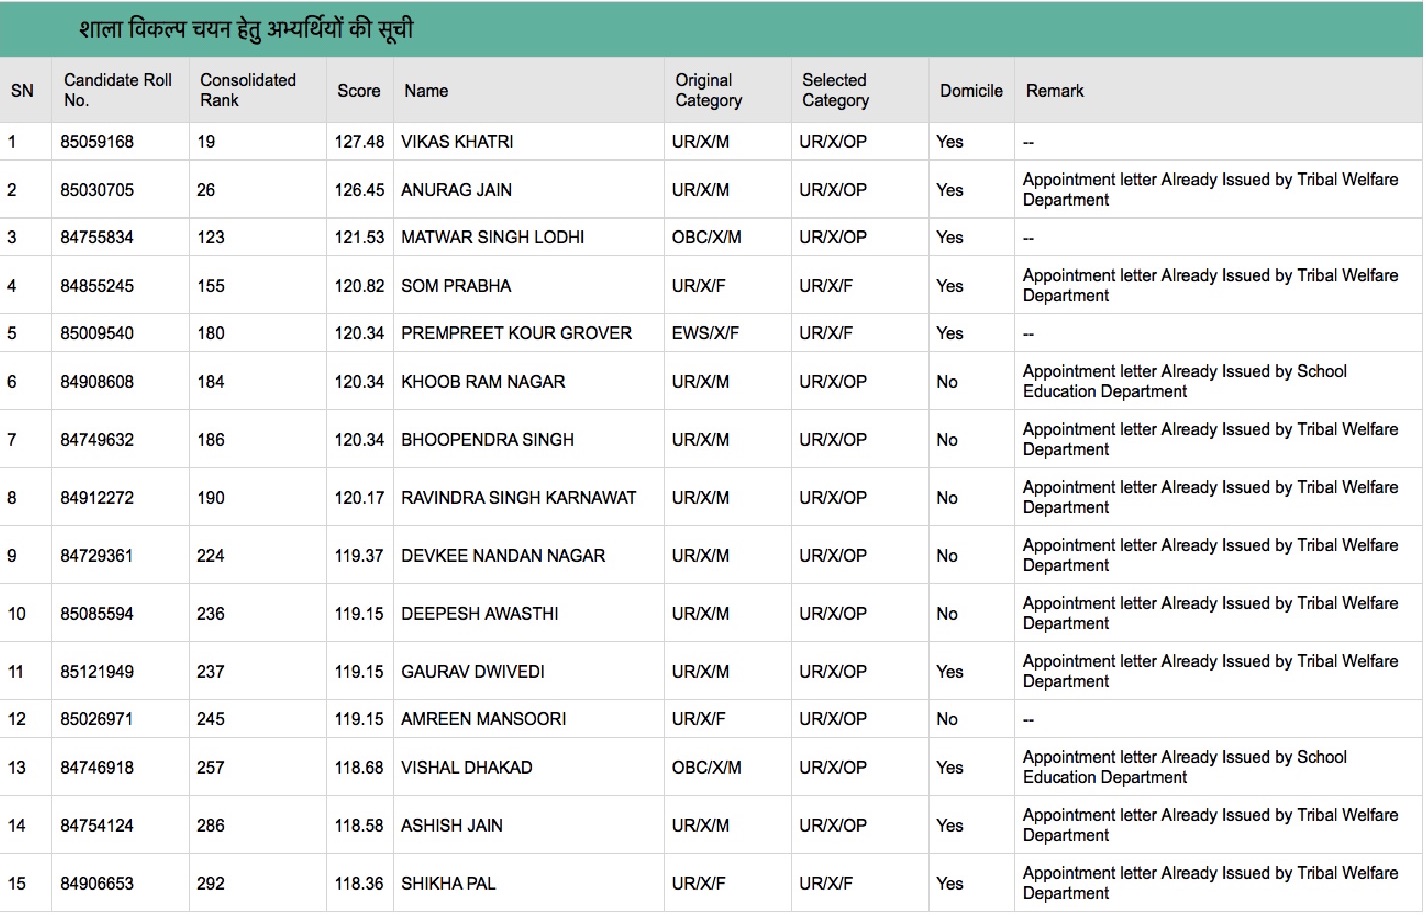Image resolution: width=1426 pixels, height=915 pixels.
Task: Select the name DEEPESH AWASTHI
Action: [x=480, y=614]
